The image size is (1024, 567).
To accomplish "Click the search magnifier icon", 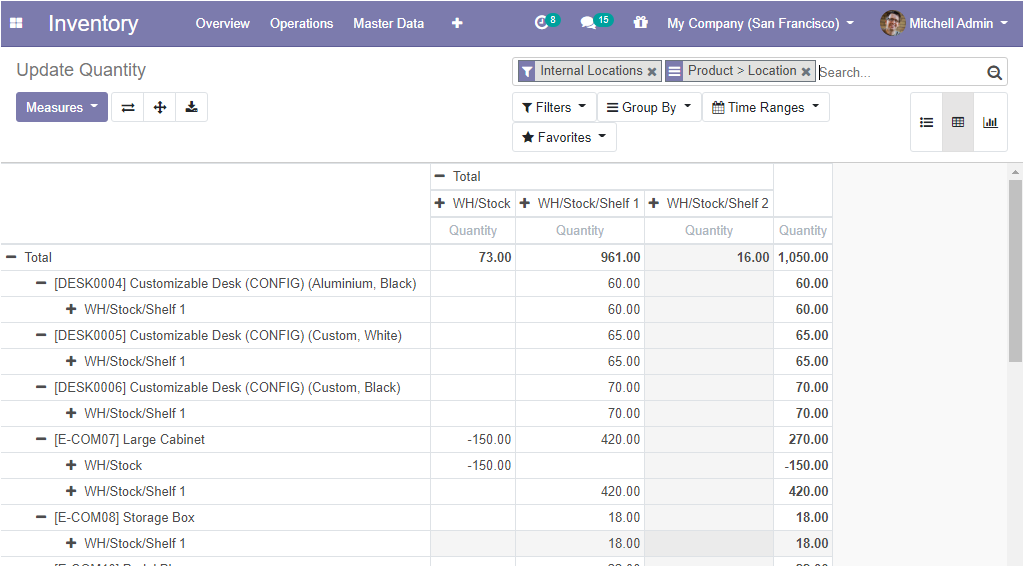I will coord(994,73).
